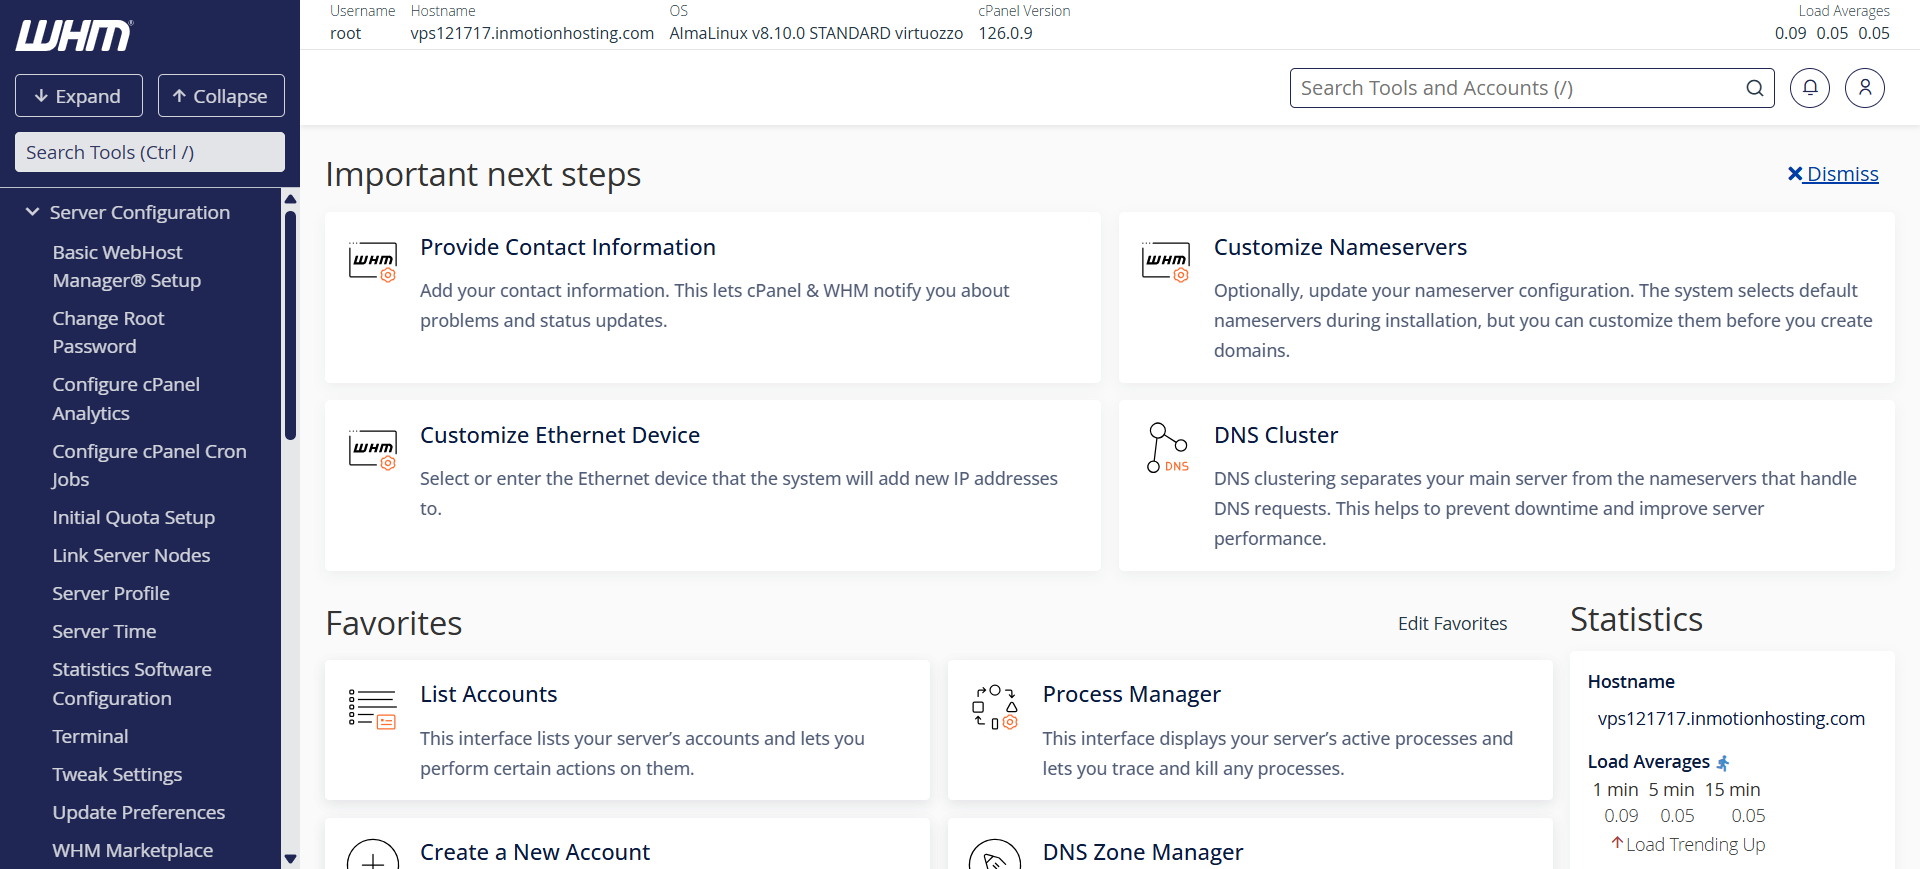1920x869 pixels.
Task: Click the WHM logo
Action: (74, 36)
